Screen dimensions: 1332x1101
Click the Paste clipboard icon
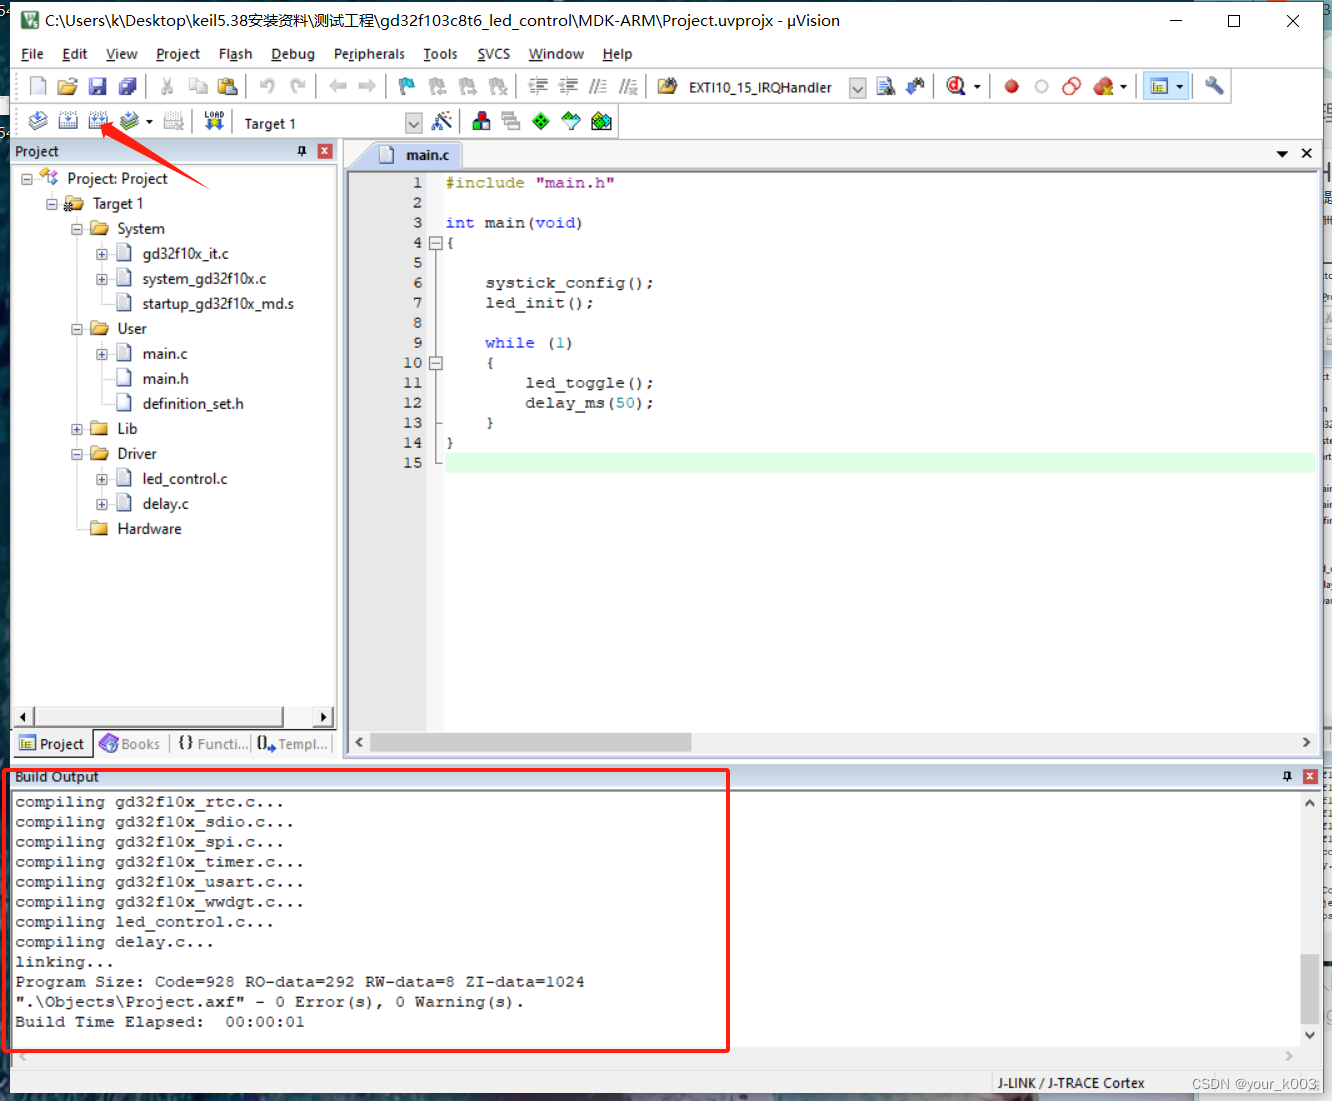[227, 87]
